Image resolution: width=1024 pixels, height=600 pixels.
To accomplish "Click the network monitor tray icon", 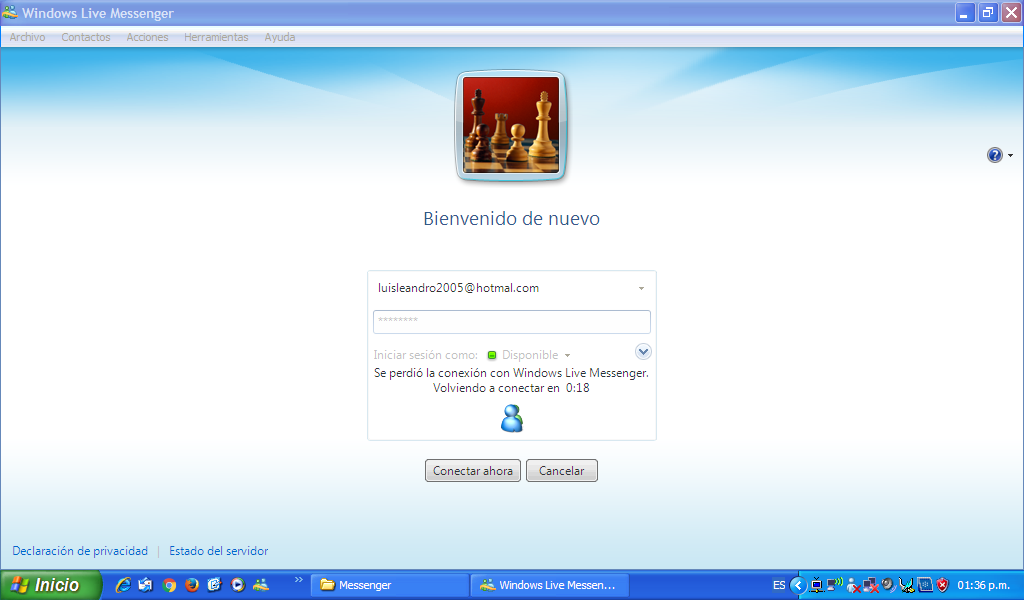I will pyautogui.click(x=817, y=585).
